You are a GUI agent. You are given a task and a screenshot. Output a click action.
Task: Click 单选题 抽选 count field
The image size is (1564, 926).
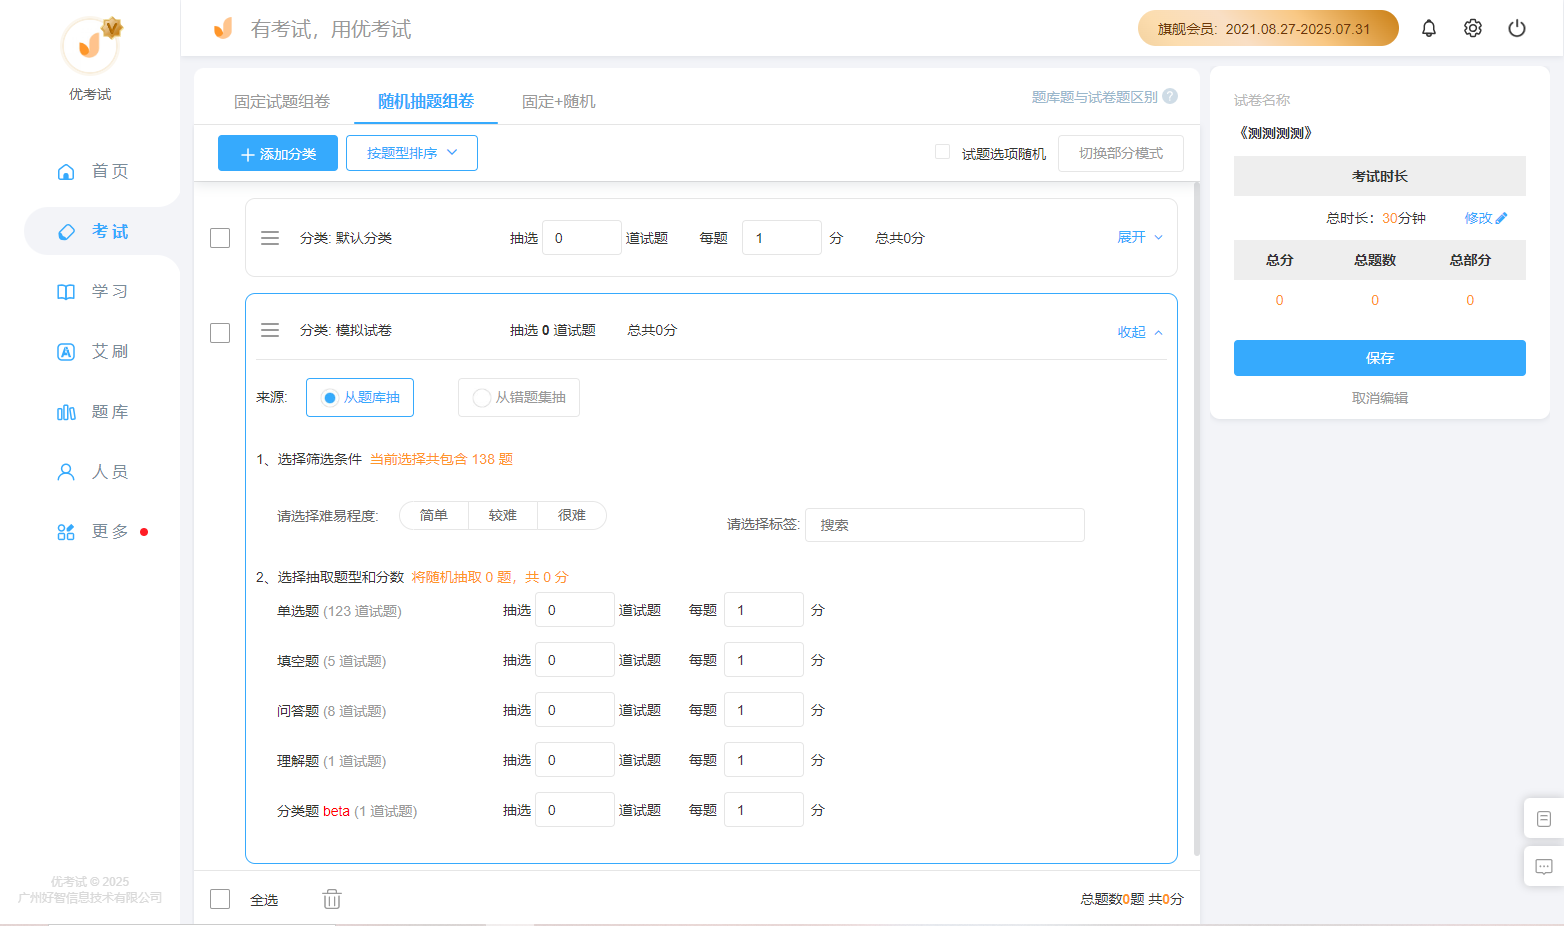point(575,610)
